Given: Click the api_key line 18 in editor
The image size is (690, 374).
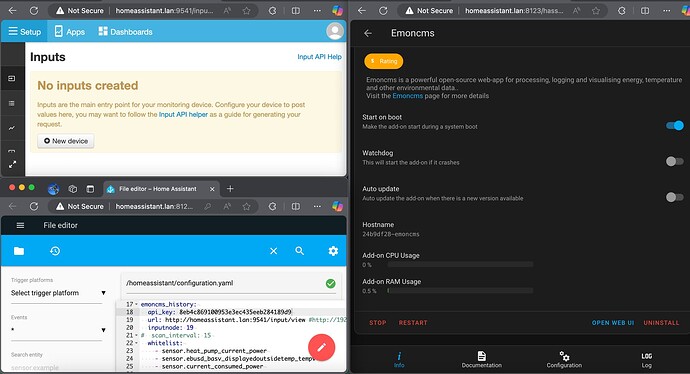Looking at the screenshot, I should tap(220, 312).
